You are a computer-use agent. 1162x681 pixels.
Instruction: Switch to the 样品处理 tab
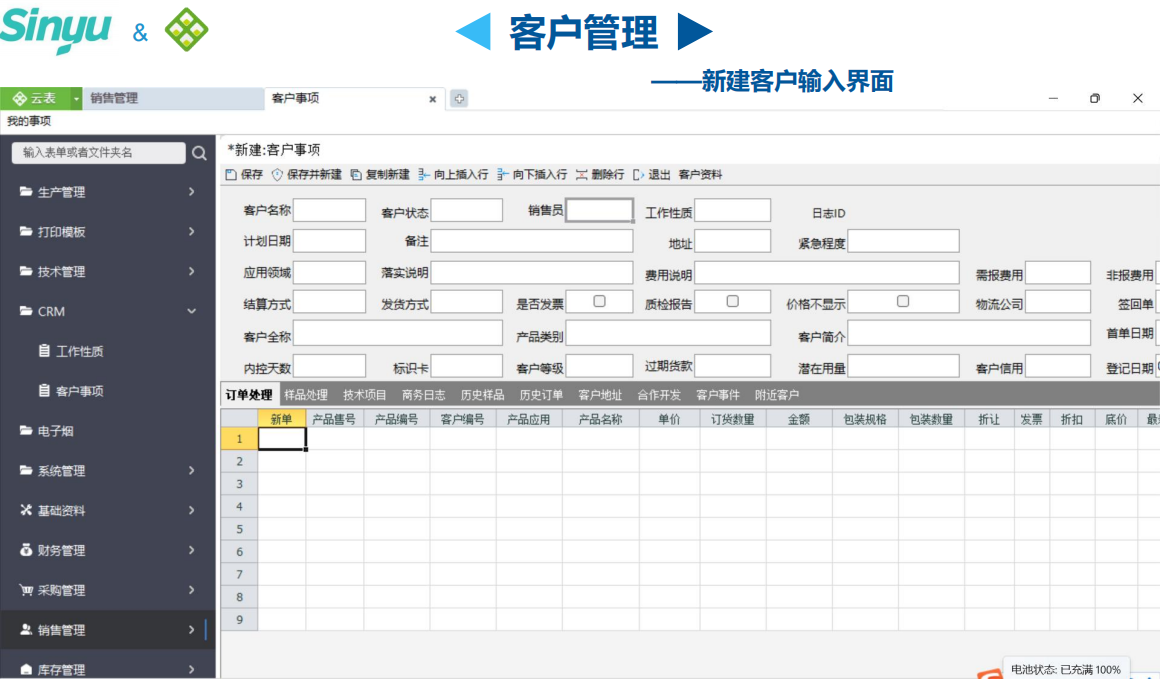point(306,396)
